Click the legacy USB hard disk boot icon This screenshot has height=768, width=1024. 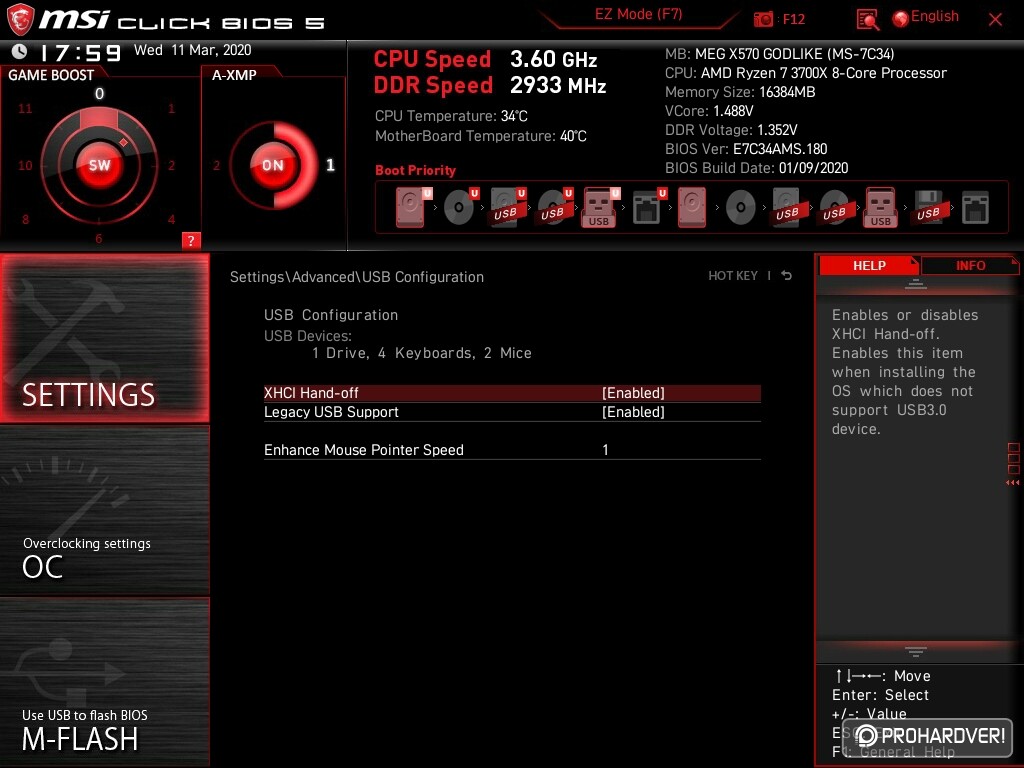click(x=787, y=208)
